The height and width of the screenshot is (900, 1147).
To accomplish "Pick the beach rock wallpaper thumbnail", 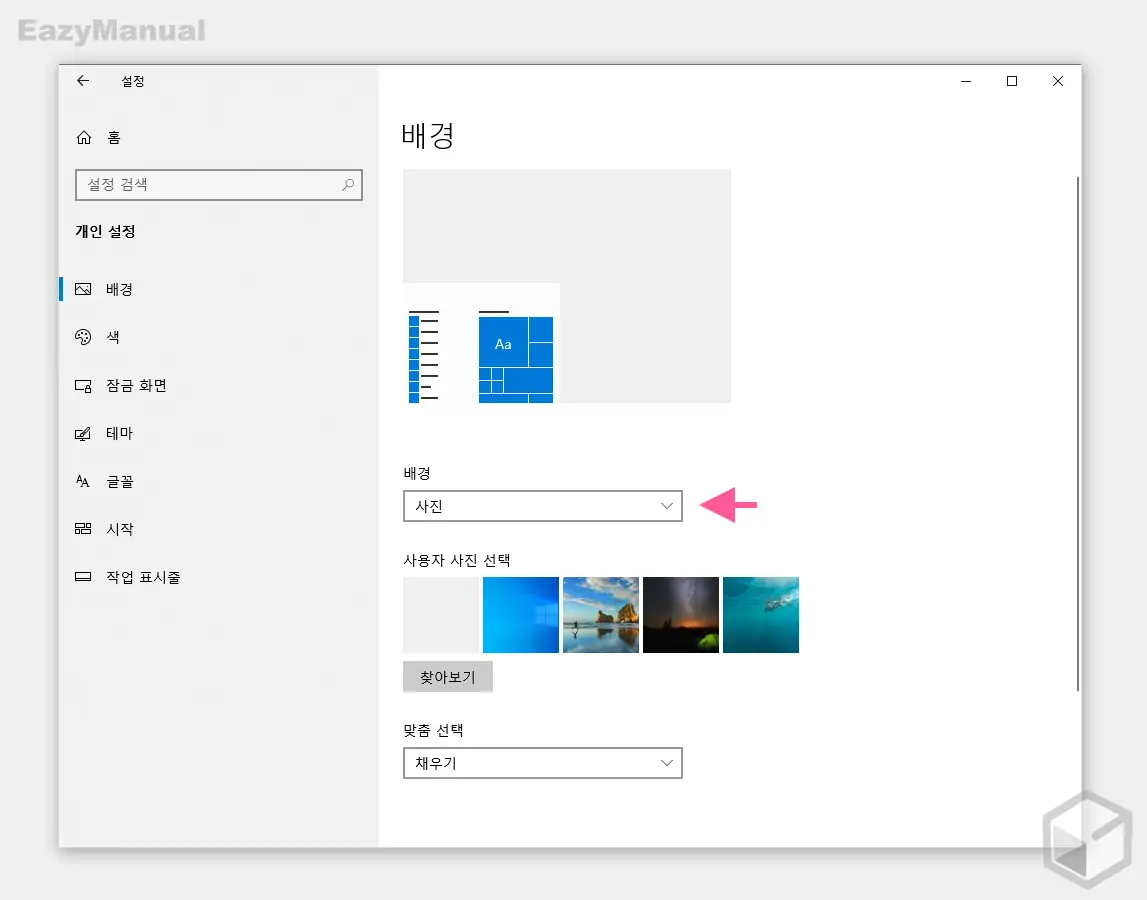I will click(600, 615).
